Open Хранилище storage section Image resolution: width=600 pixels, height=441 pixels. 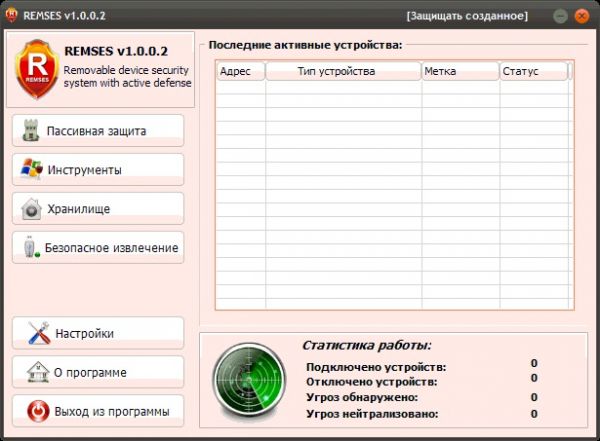pos(98,209)
